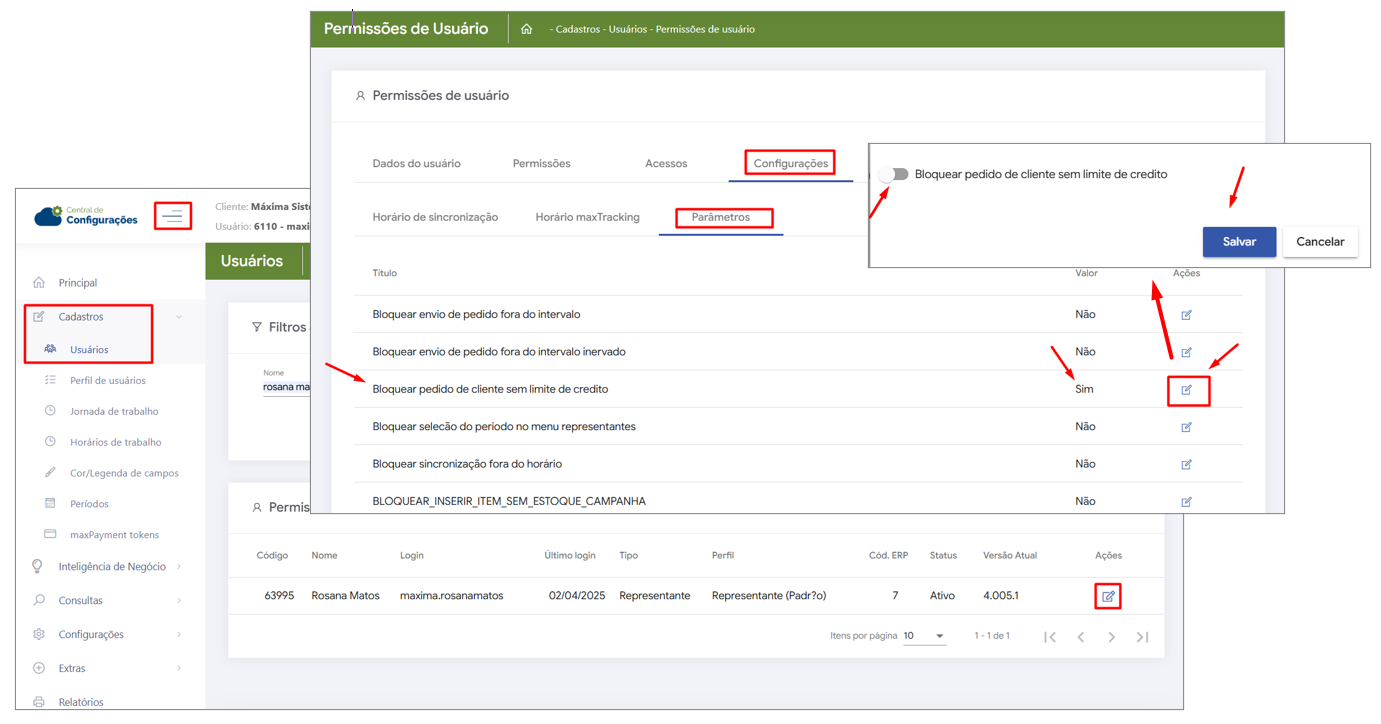The width and height of the screenshot is (1381, 724).
Task: Switch to the Configurações tab
Action: click(x=790, y=163)
